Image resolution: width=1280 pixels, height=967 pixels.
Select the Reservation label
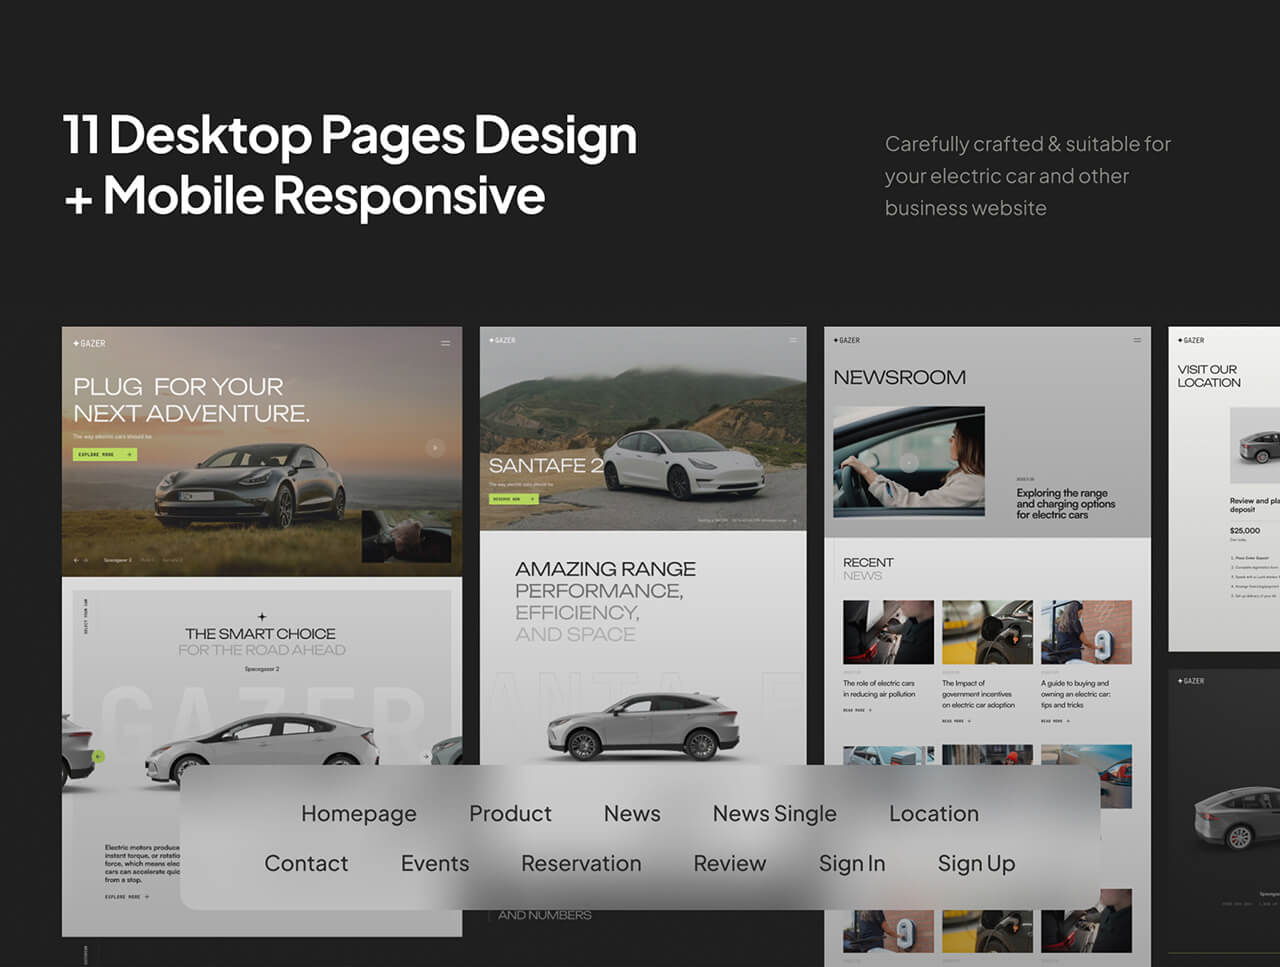pyautogui.click(x=581, y=864)
